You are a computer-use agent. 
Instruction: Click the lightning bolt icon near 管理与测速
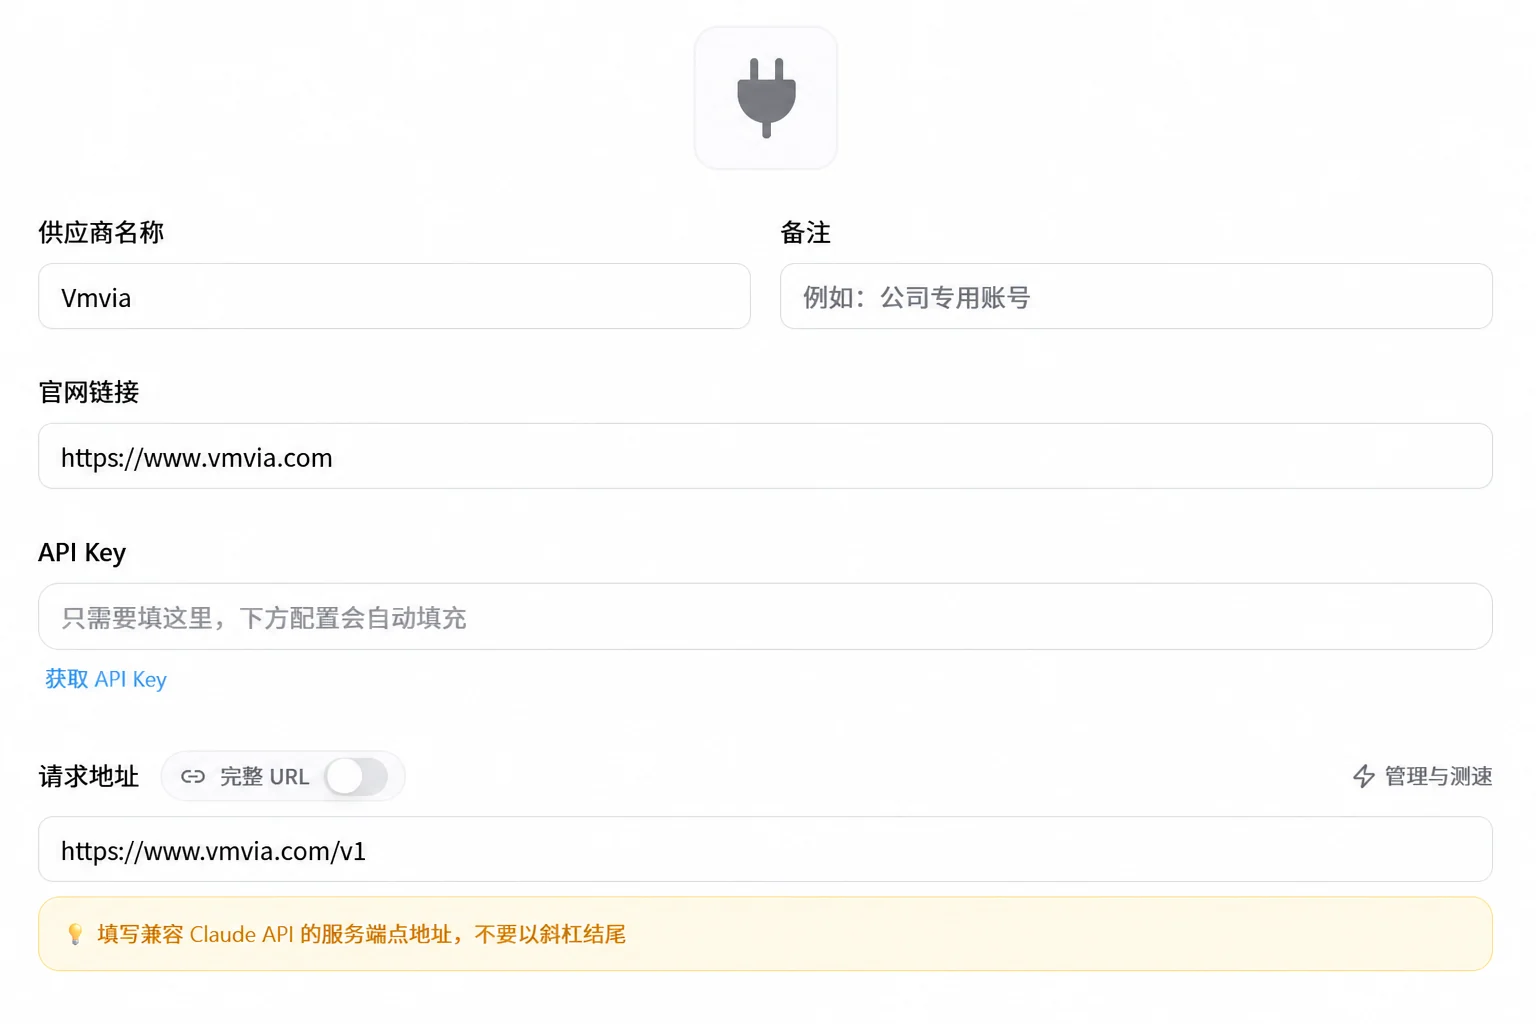(x=1364, y=776)
